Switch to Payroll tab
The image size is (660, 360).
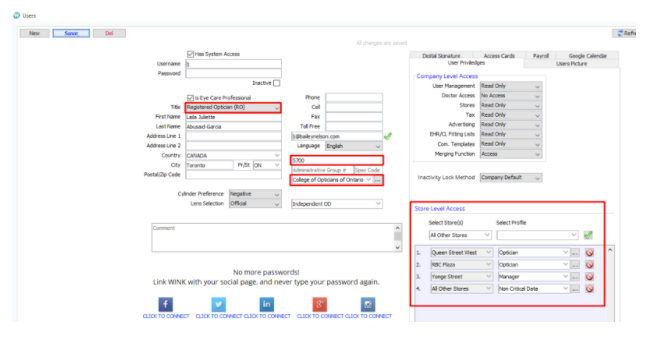pos(540,56)
